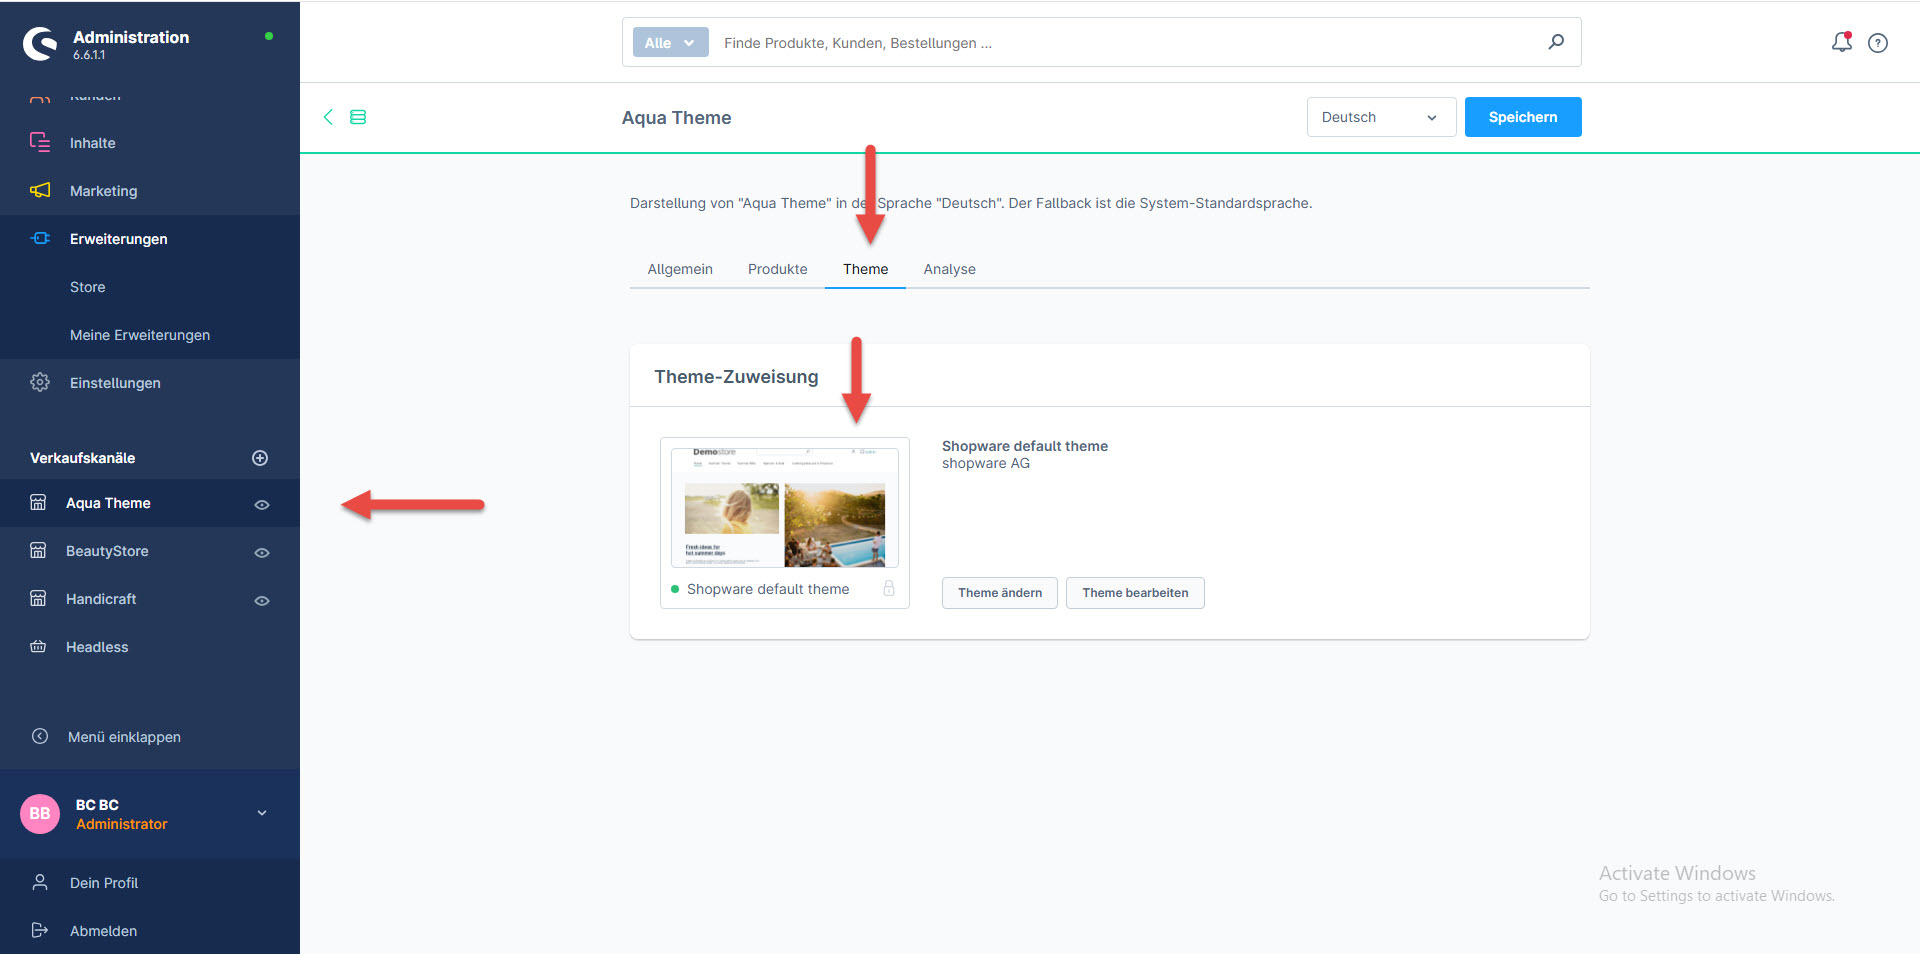Screen dimensions: 1920x954
Task: Open the Deutsch language dropdown
Action: click(1380, 117)
